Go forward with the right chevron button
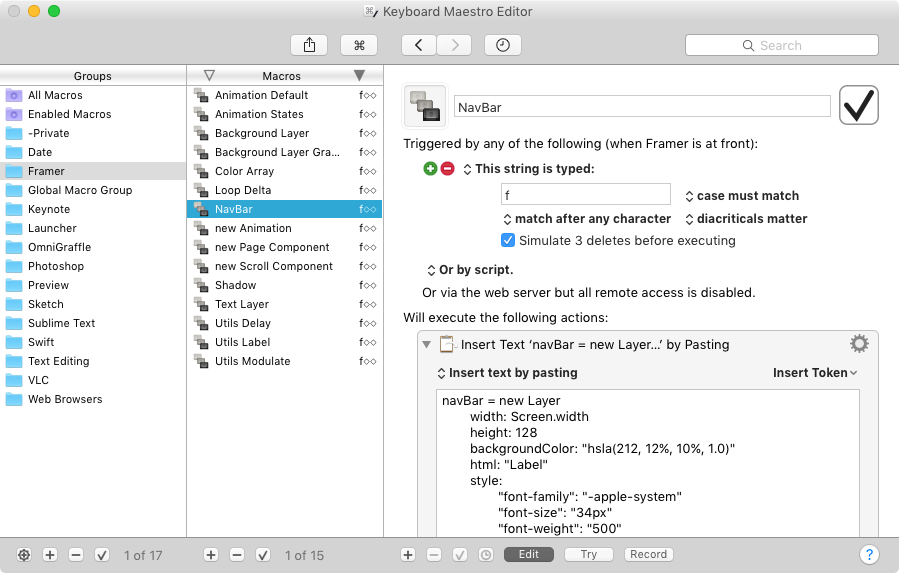The image size is (899, 573). point(455,45)
